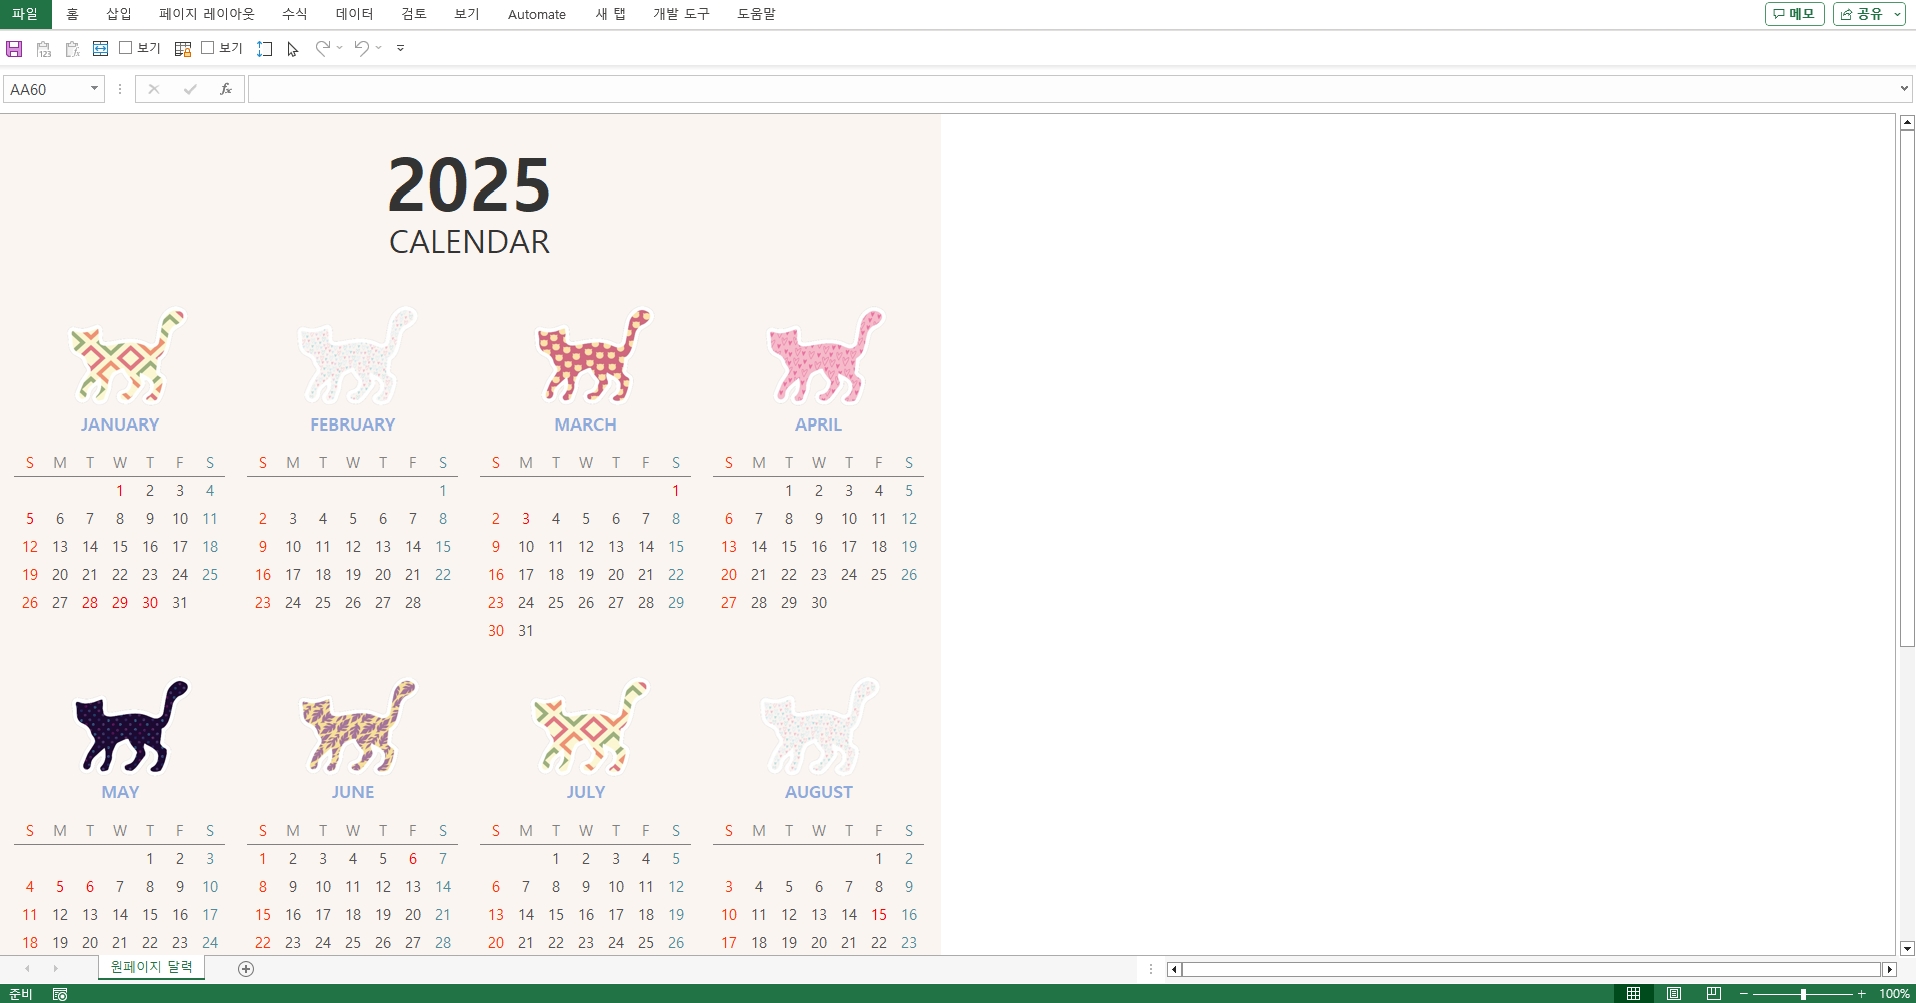The width and height of the screenshot is (1916, 1003).
Task: Expand the formula bar with chevron
Action: [1903, 89]
